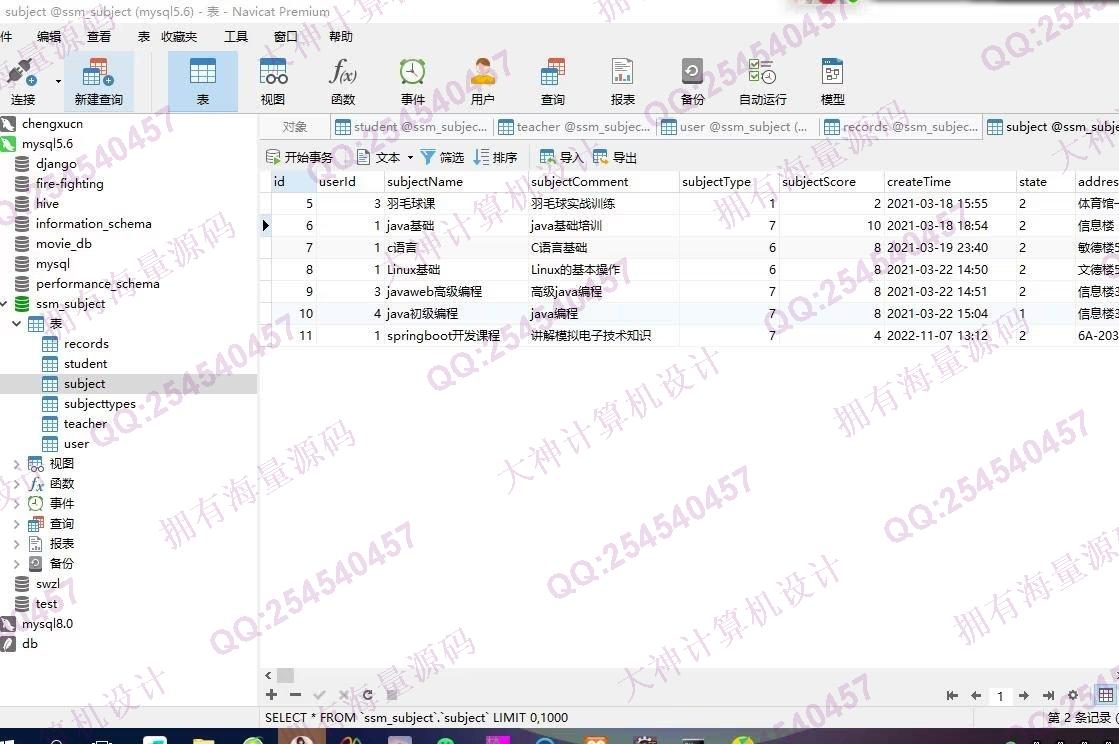Open the 查询 query toolbar icon
The image size is (1119, 744).
pyautogui.click(x=552, y=81)
